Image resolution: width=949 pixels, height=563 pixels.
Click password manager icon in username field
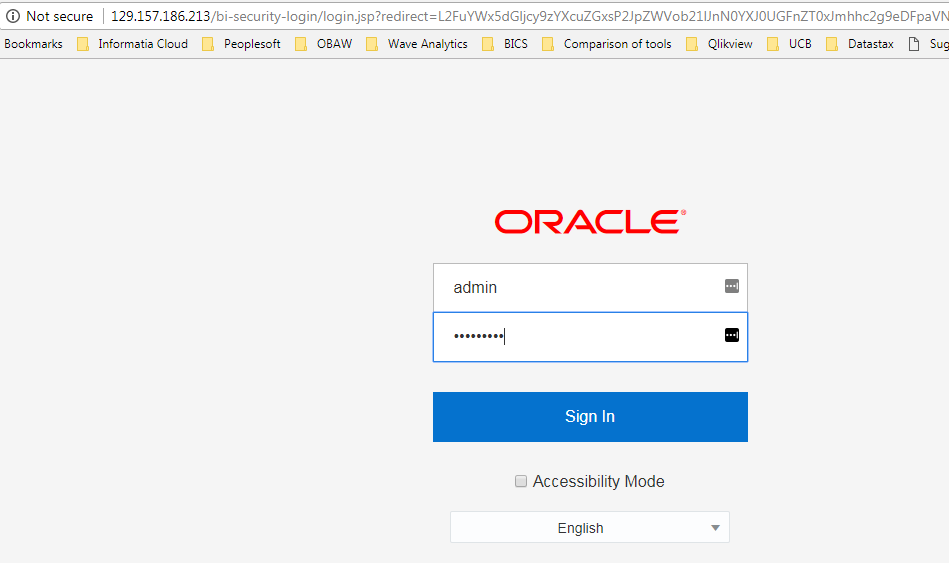pyautogui.click(x=731, y=286)
